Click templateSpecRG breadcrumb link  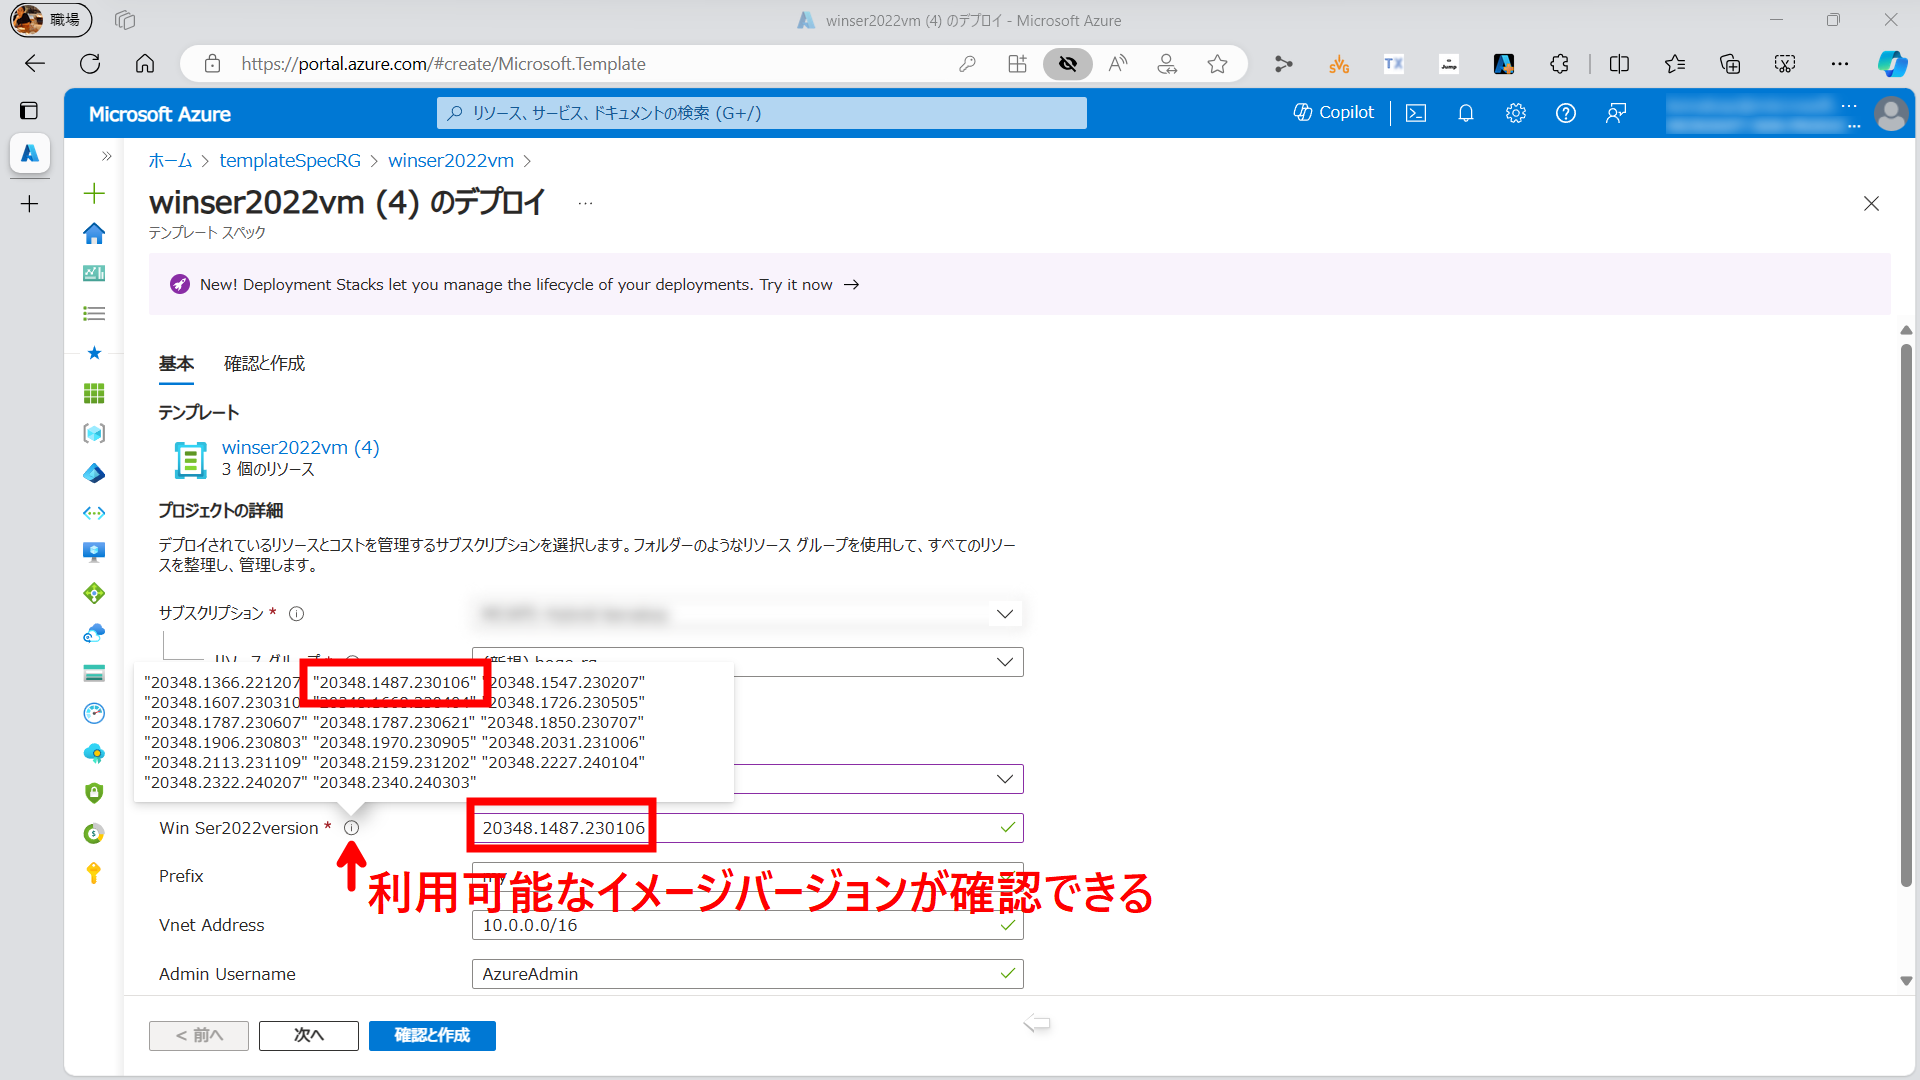(x=290, y=161)
